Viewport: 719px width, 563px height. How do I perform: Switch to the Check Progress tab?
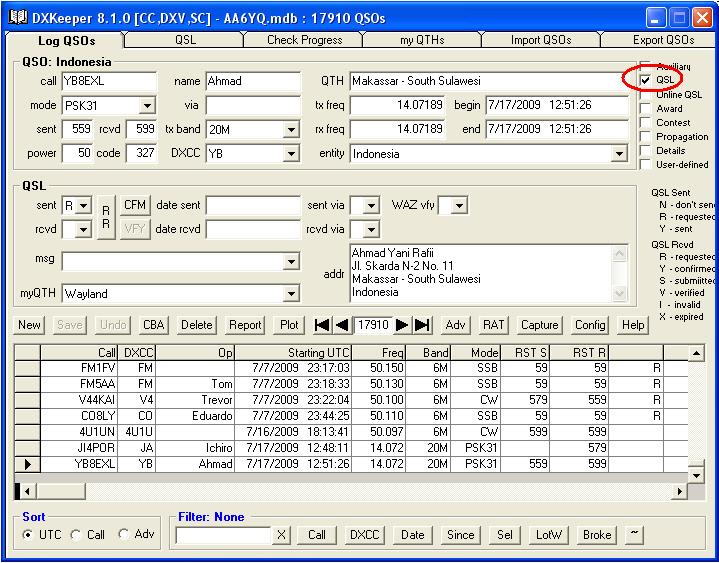pos(304,40)
